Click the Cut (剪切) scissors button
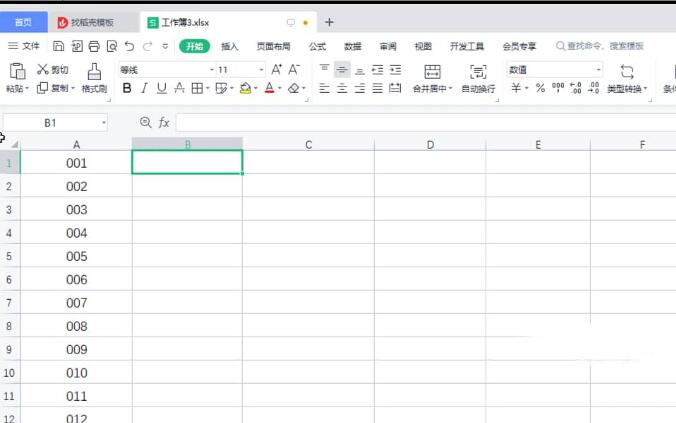676x423 pixels. pos(52,69)
